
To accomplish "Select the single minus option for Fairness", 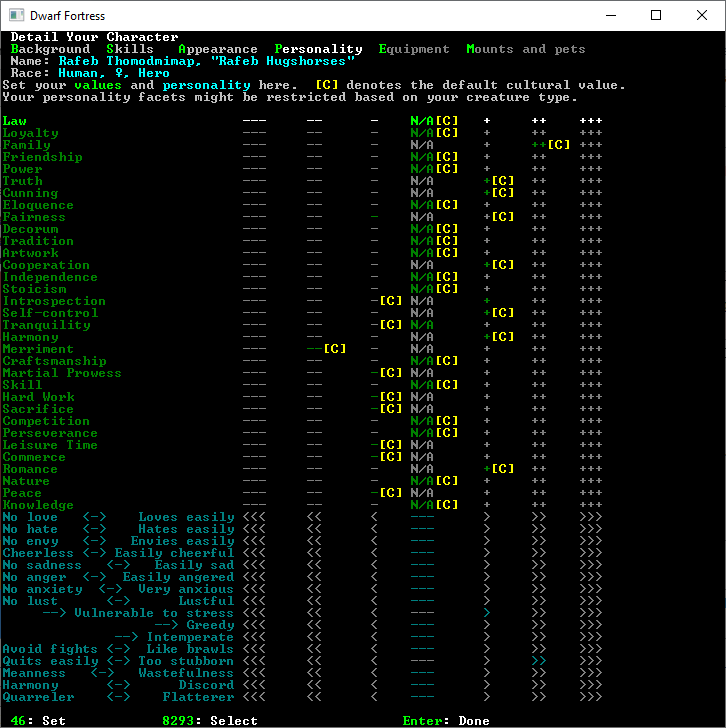I will tap(375, 217).
